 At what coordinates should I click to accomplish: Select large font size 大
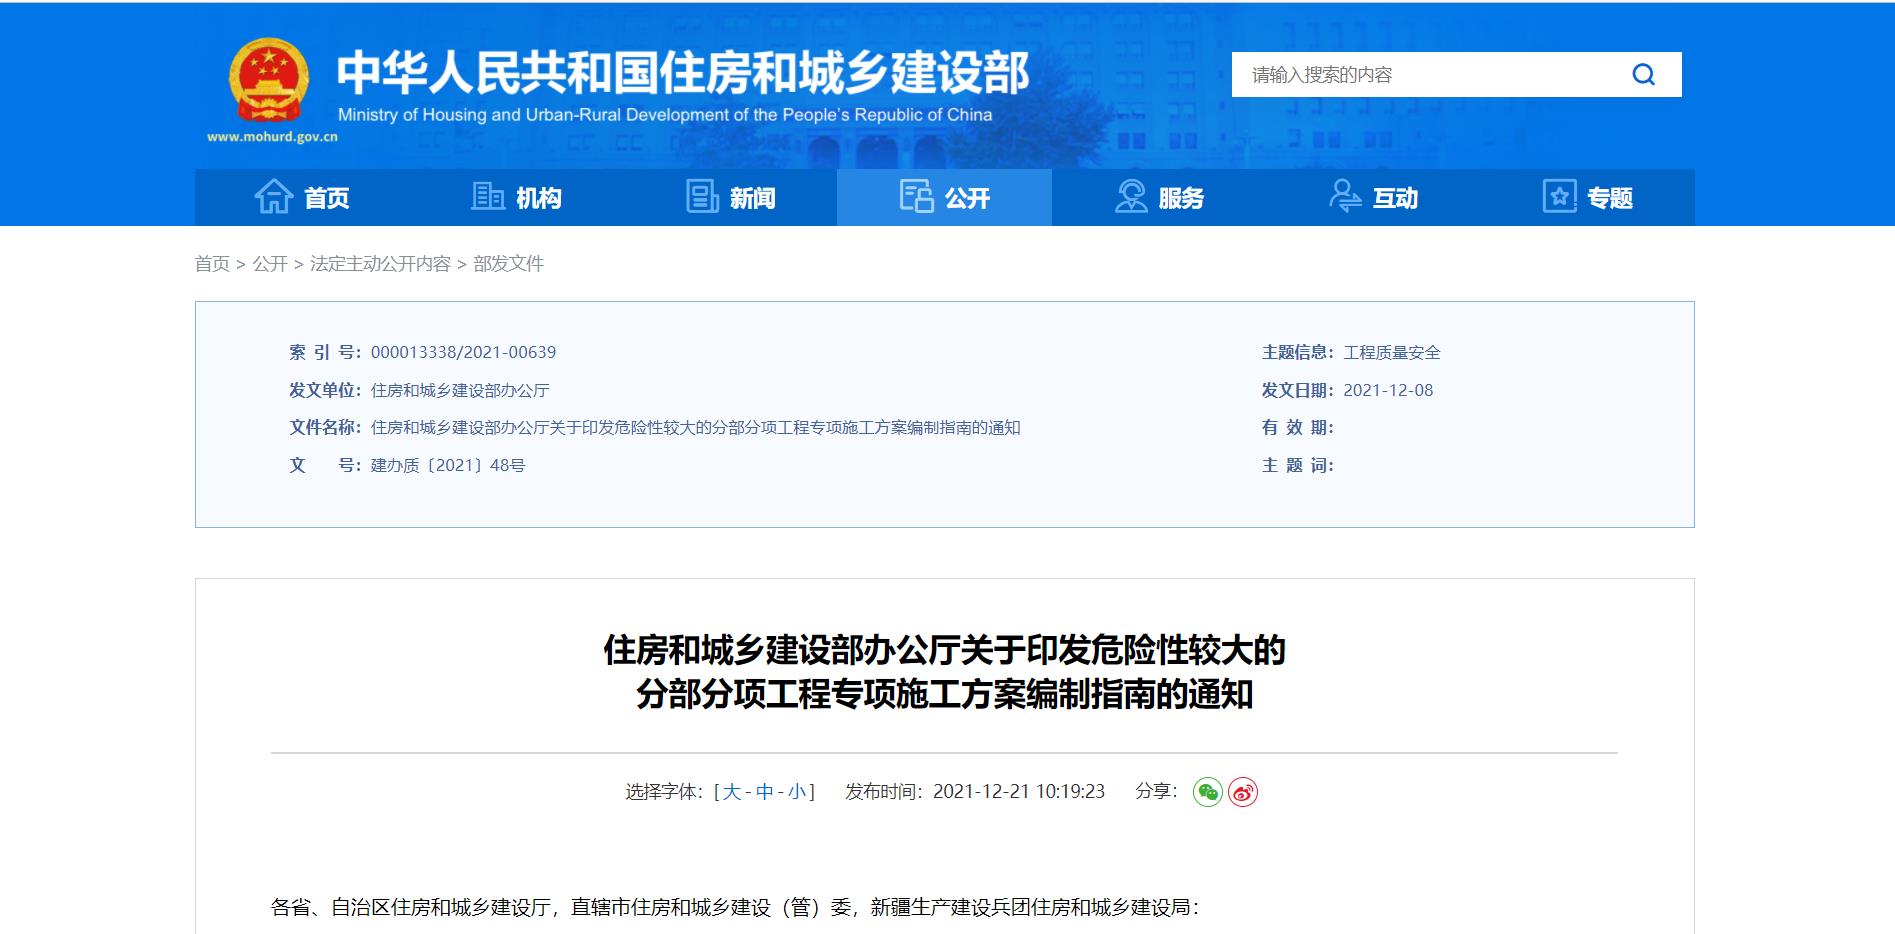pyautogui.click(x=732, y=792)
